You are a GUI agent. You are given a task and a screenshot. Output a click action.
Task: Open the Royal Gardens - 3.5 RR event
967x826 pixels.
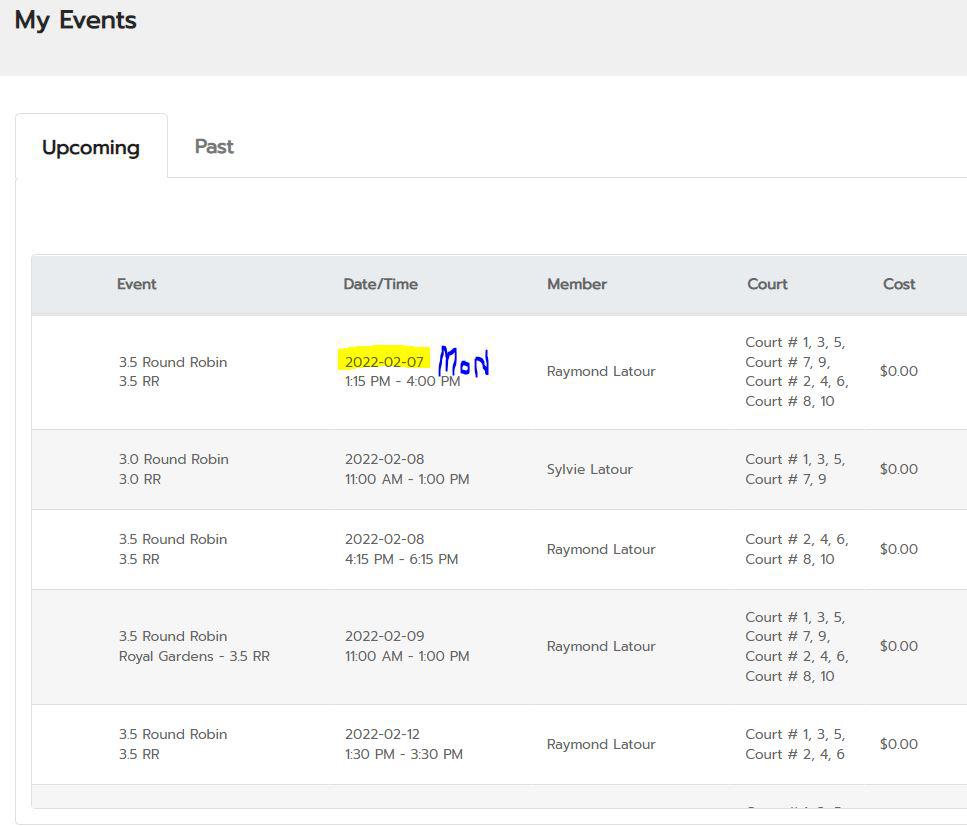click(x=194, y=657)
